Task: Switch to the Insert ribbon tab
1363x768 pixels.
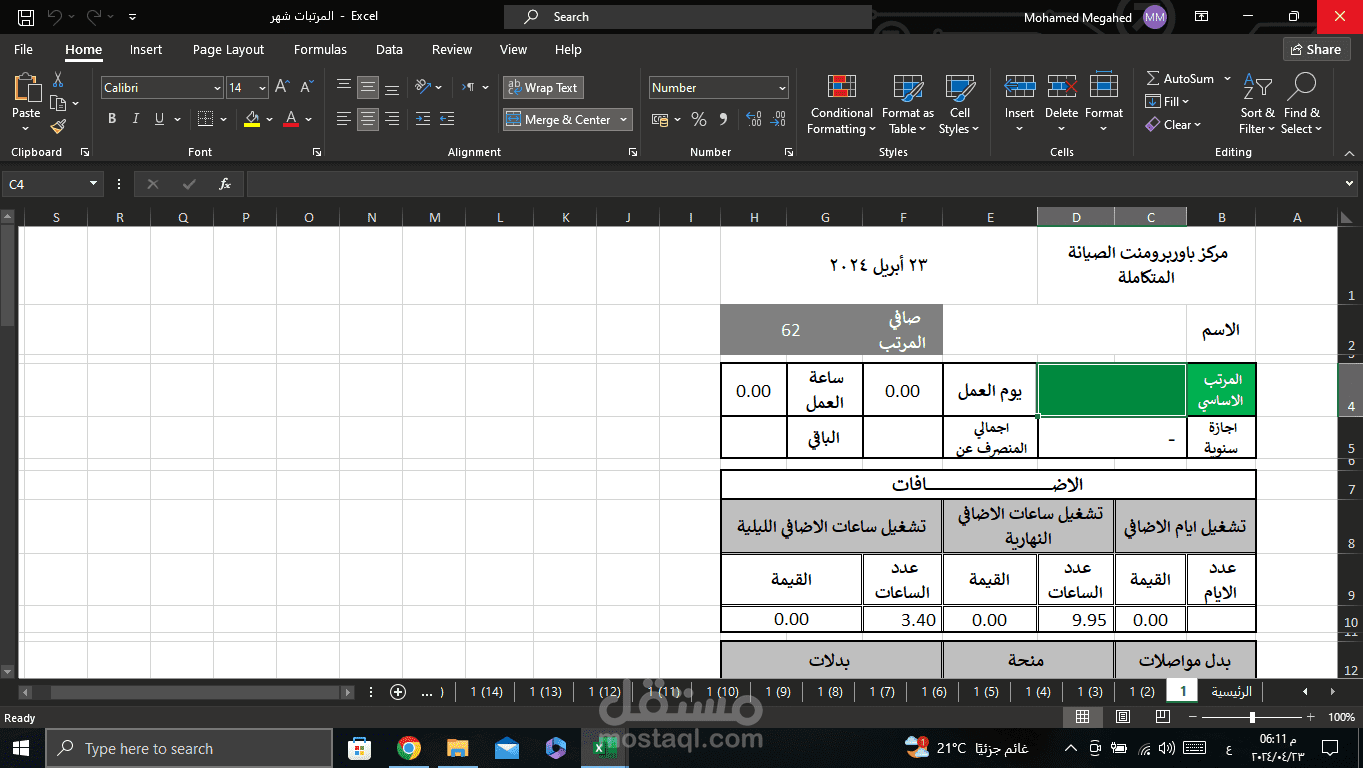Action: coord(146,49)
